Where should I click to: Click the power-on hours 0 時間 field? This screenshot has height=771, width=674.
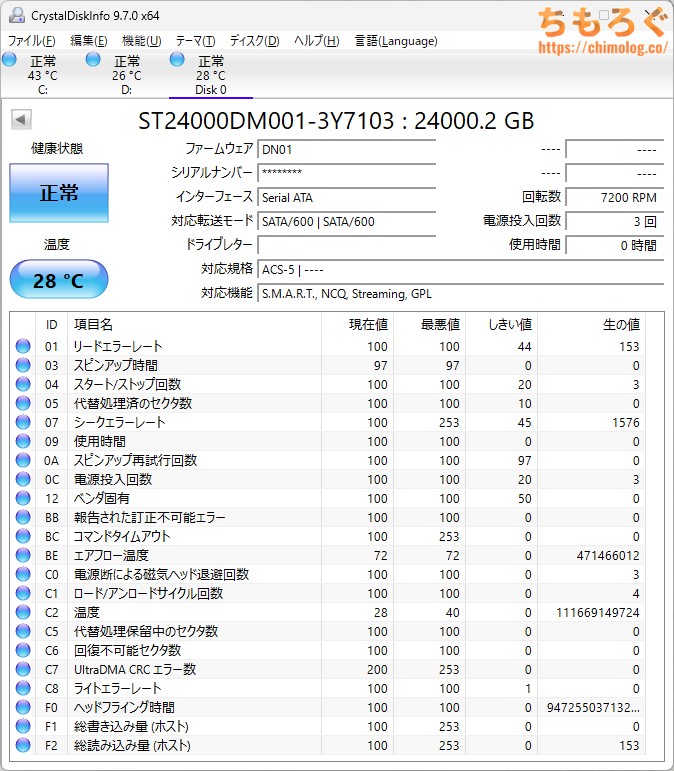pos(615,245)
